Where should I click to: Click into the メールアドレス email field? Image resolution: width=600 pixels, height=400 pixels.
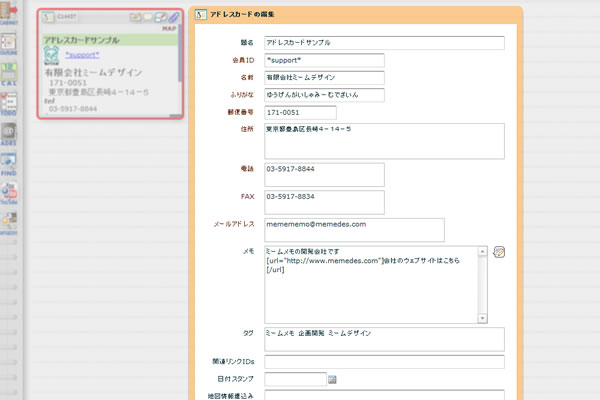point(354,230)
